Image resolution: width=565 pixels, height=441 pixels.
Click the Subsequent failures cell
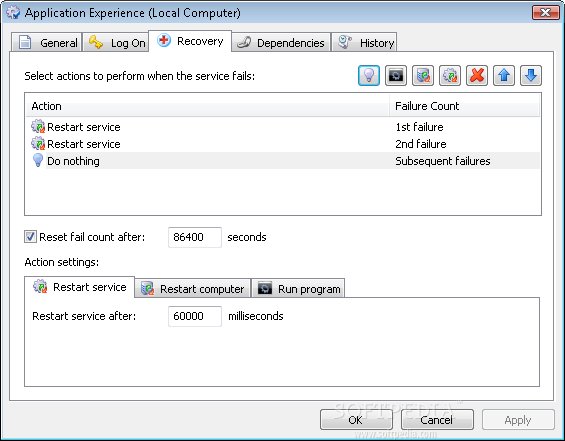pyautogui.click(x=442, y=161)
